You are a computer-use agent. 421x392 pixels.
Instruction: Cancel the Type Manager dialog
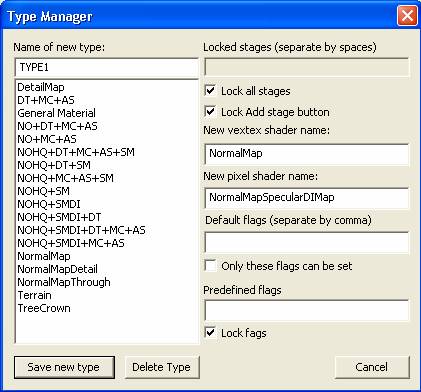(372, 367)
